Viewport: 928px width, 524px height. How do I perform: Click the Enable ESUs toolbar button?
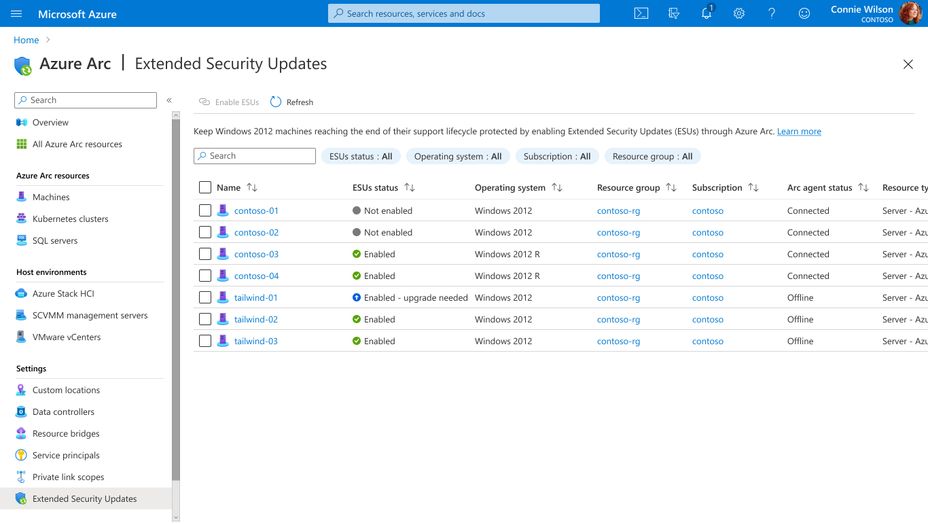click(x=229, y=102)
